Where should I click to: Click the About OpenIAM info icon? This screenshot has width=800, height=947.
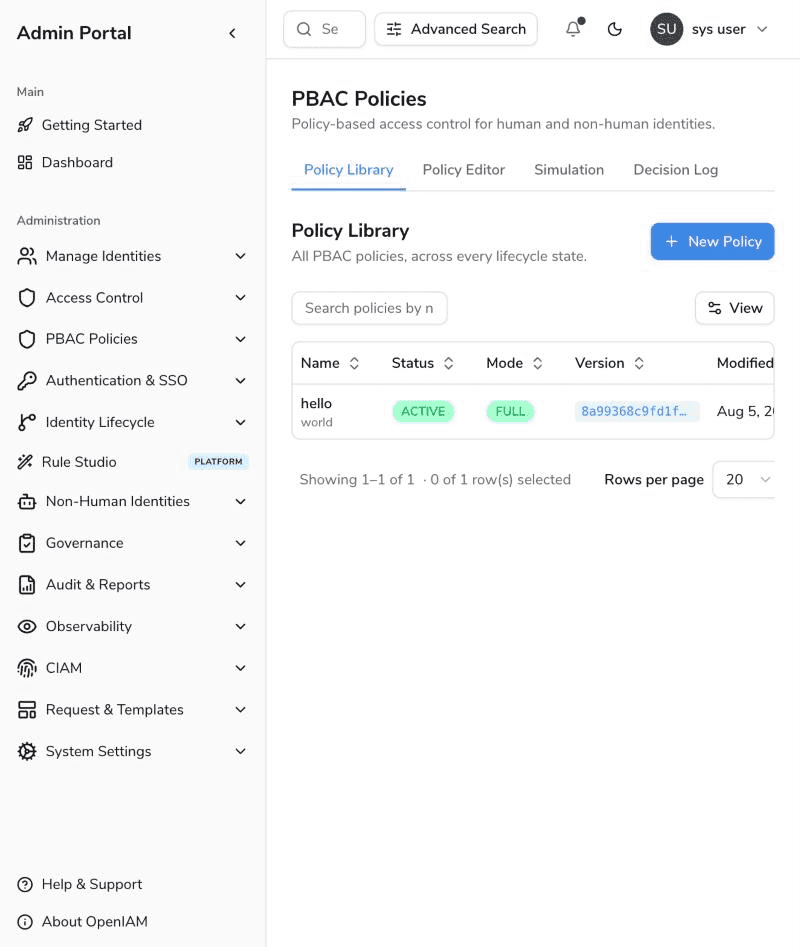point(25,922)
